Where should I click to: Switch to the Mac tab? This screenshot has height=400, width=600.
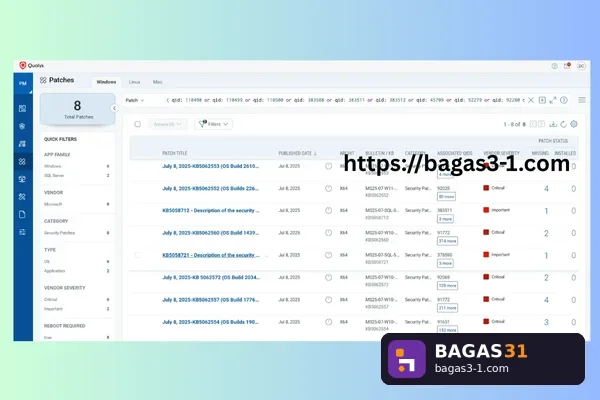pos(157,82)
